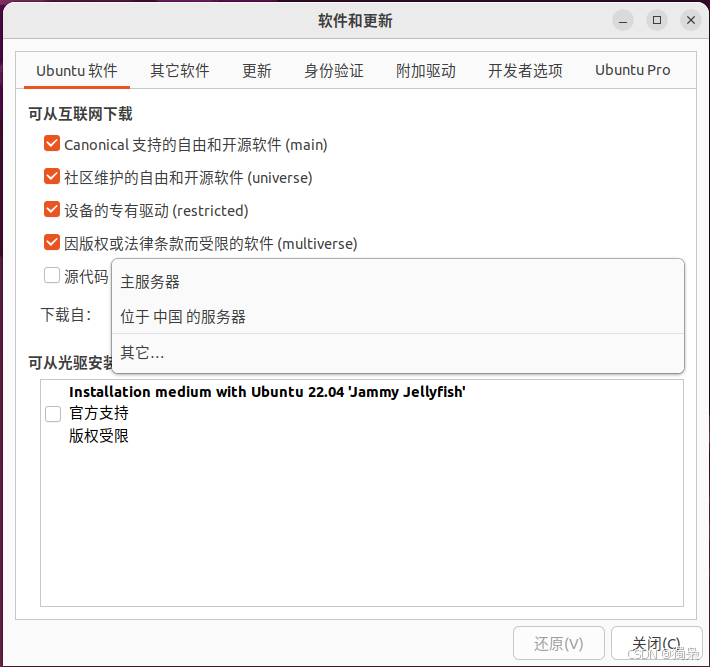Check the Installation medium Ubuntu 22.04 checkbox
The height and width of the screenshot is (667, 710).
click(53, 414)
